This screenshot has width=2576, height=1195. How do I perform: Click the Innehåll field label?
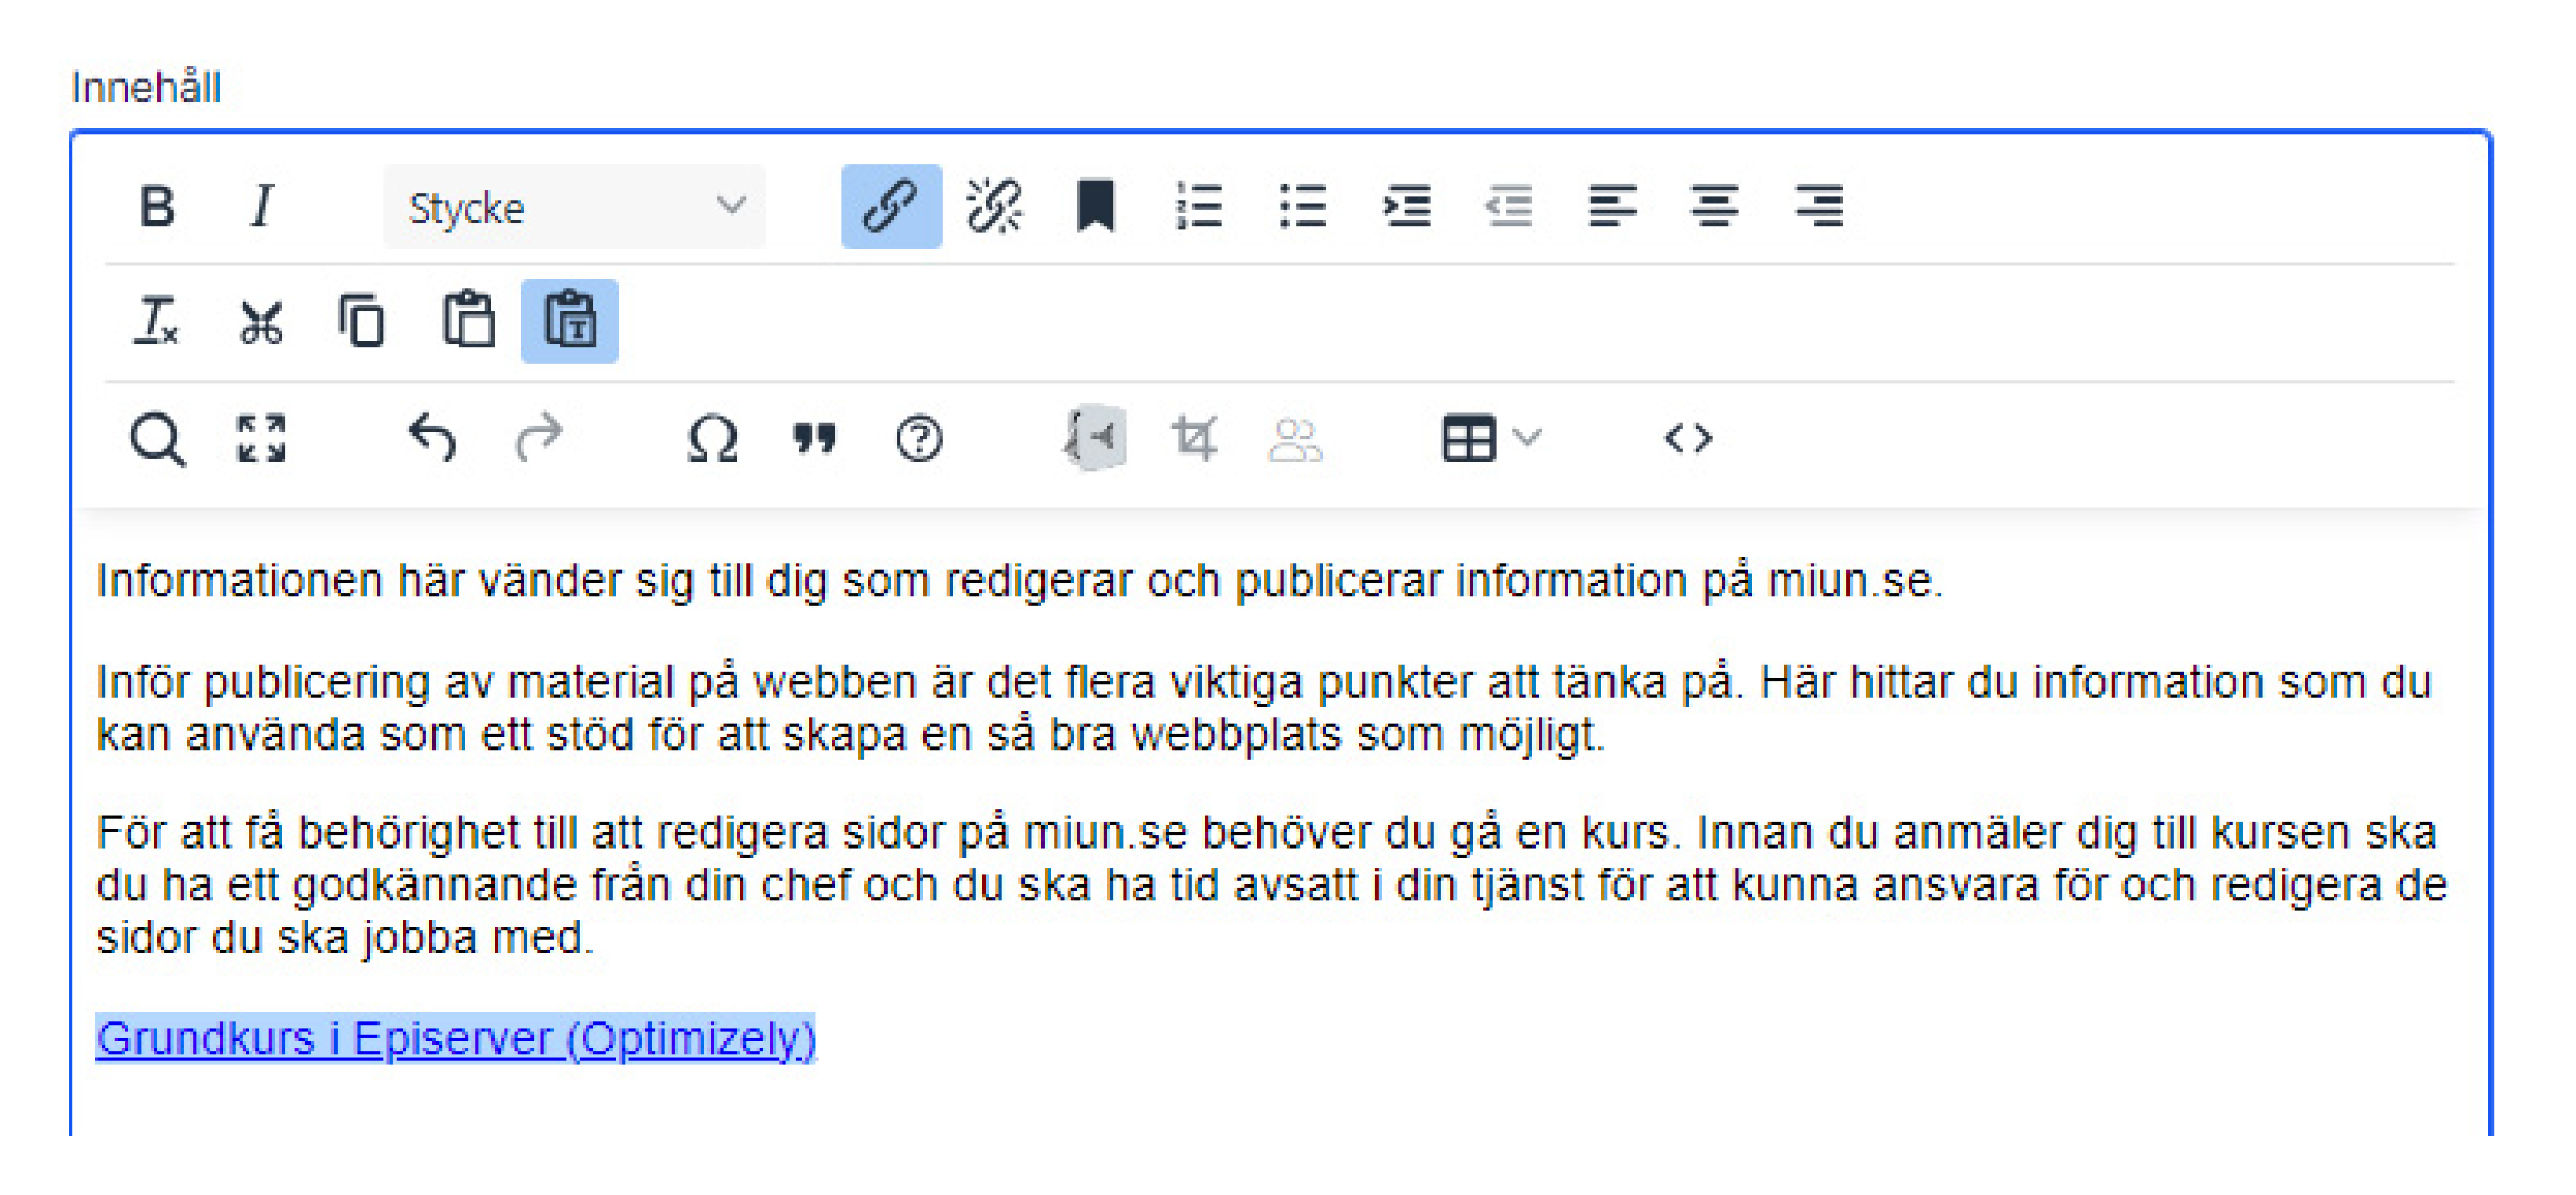pyautogui.click(x=146, y=88)
